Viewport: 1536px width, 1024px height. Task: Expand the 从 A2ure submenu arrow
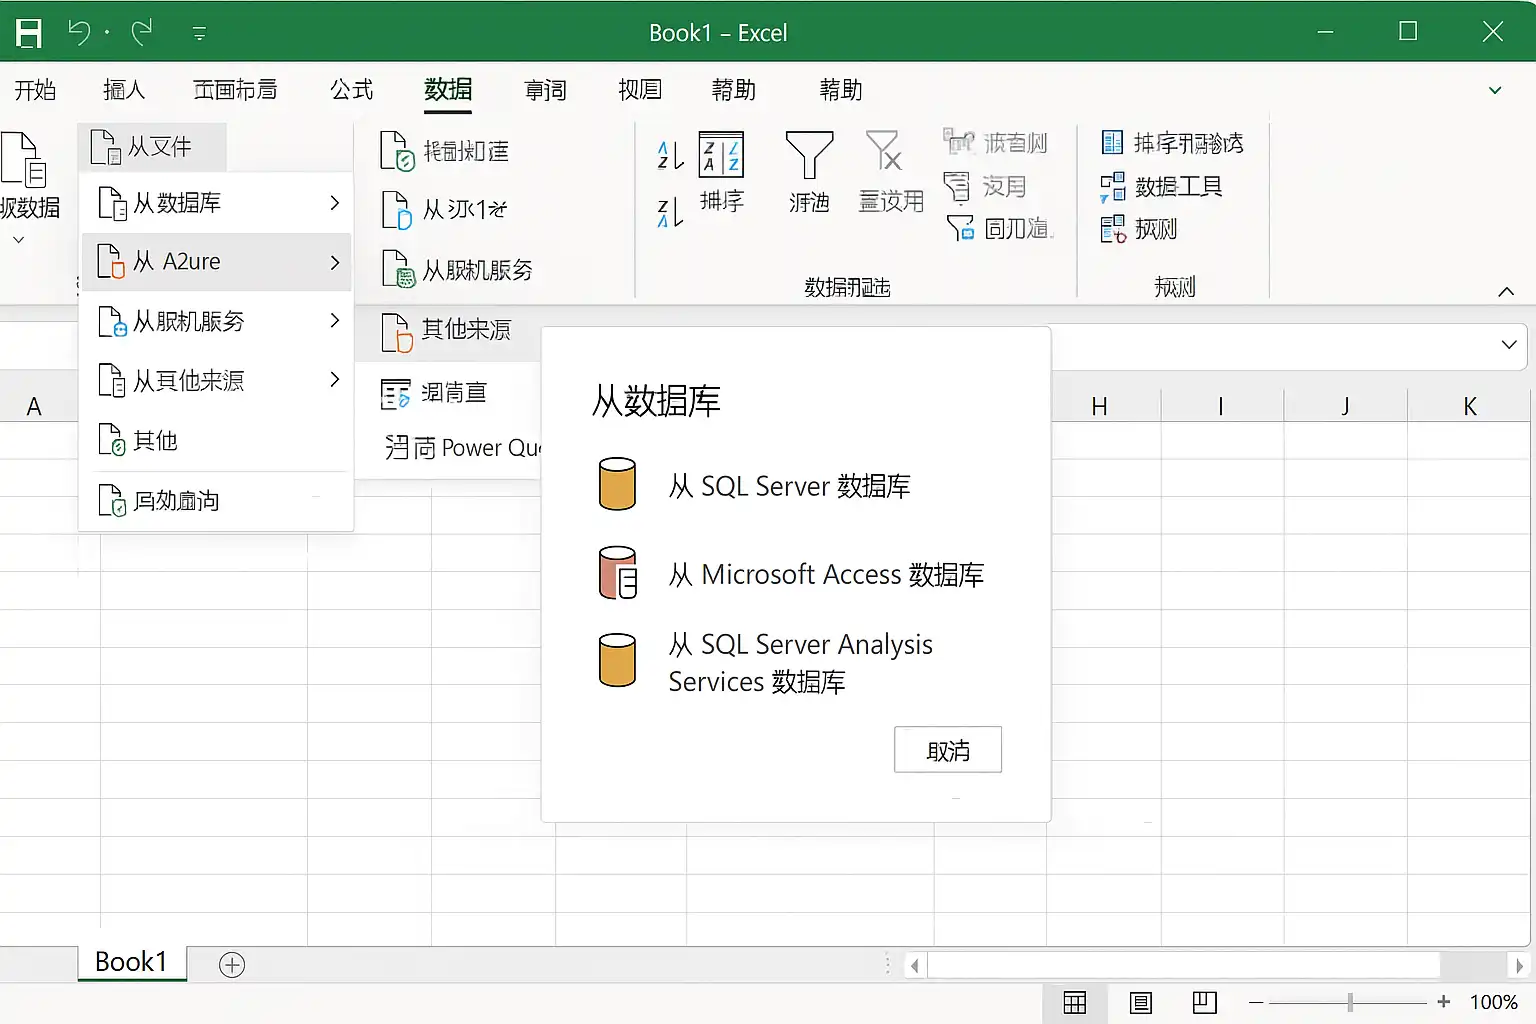[x=335, y=262]
